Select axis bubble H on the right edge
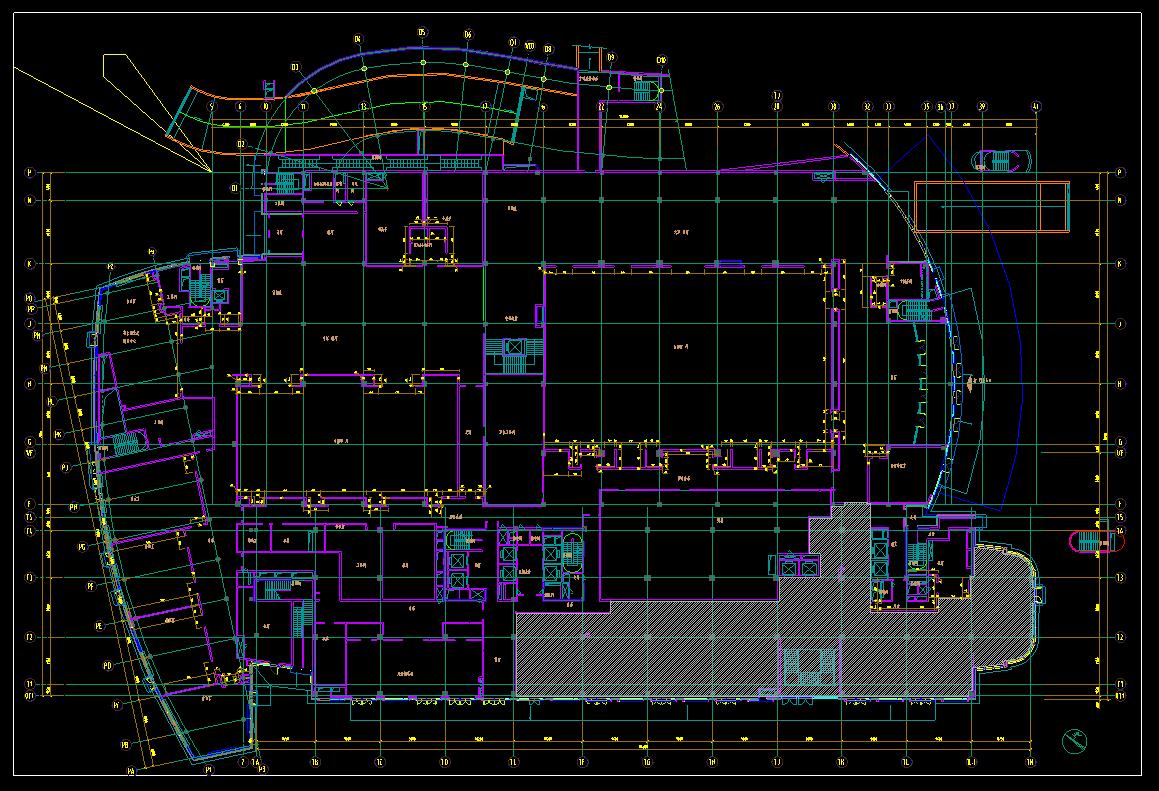This screenshot has height=791, width=1159. [1121, 384]
